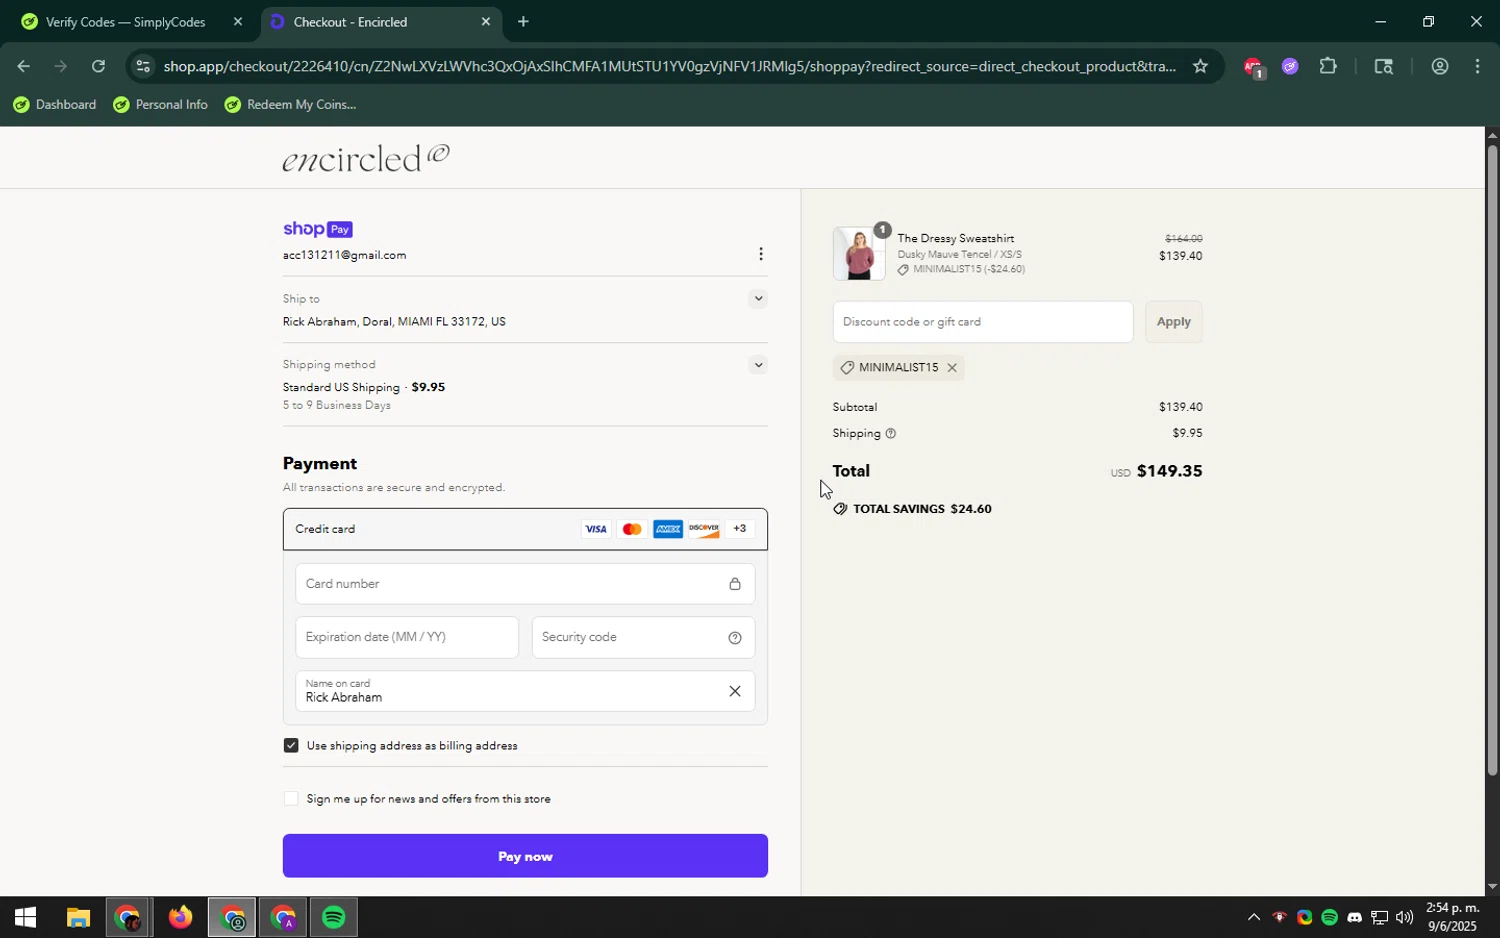Open the Shipping info help icon
The image size is (1500, 938).
click(x=890, y=434)
